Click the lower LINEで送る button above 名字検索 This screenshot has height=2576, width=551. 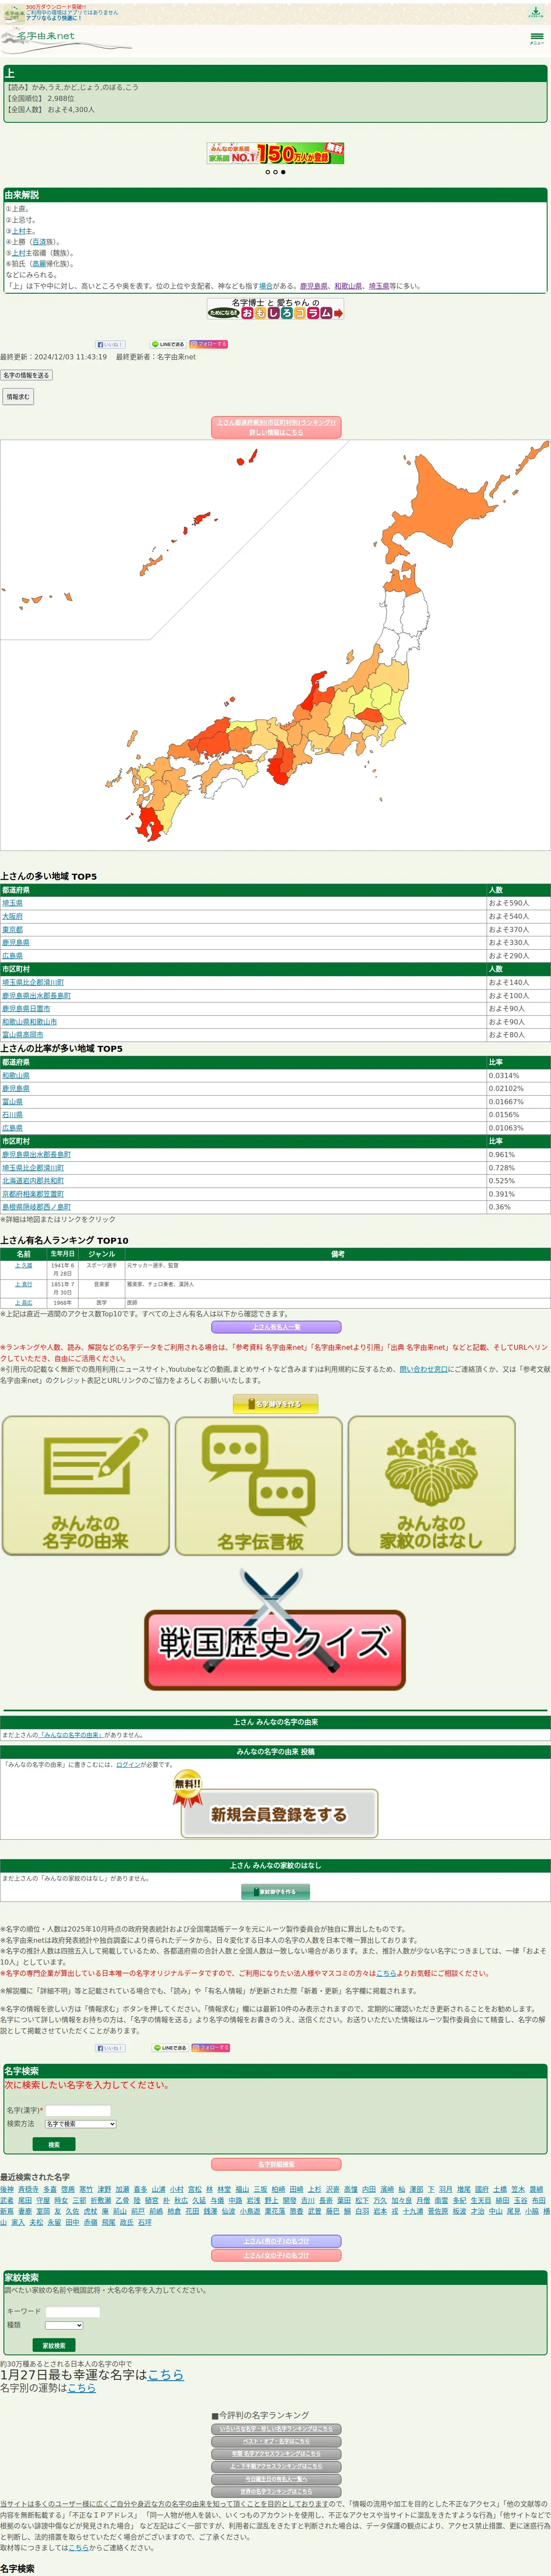click(x=170, y=2048)
